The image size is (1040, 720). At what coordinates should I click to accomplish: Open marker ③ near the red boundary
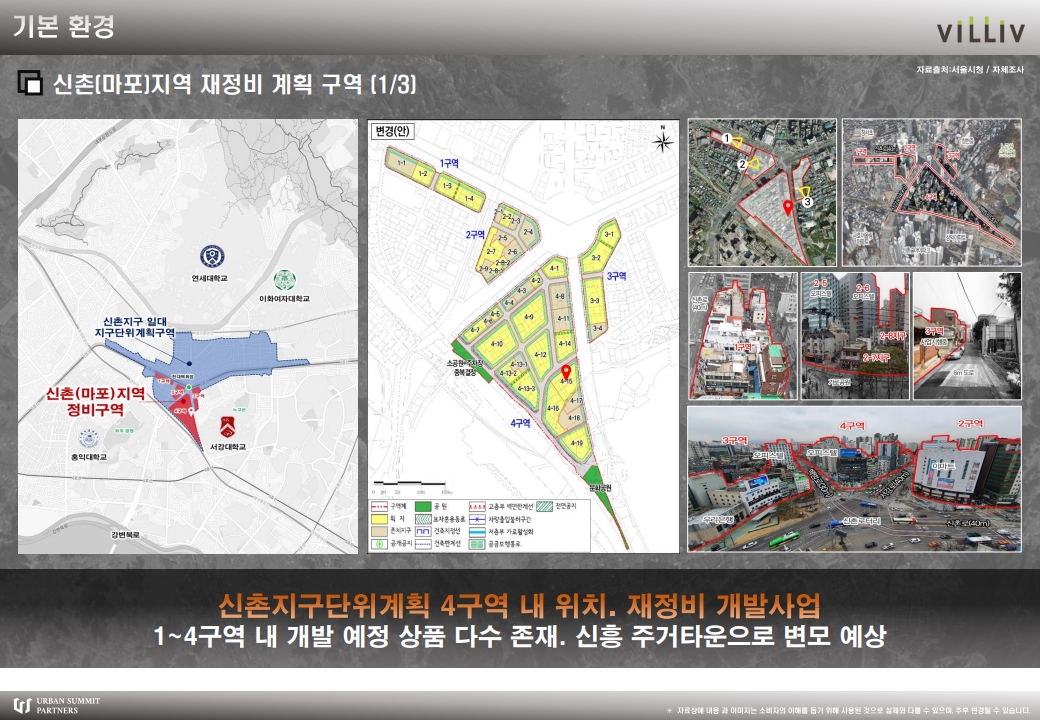tap(808, 202)
